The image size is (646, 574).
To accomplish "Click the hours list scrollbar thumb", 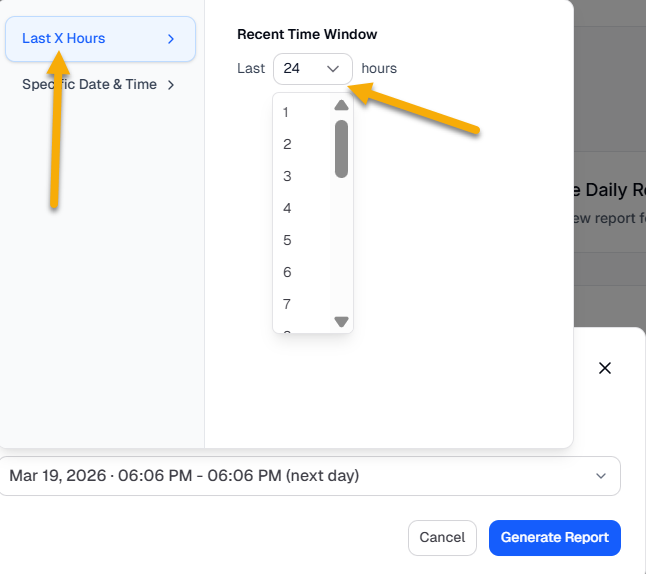I will [x=341, y=148].
